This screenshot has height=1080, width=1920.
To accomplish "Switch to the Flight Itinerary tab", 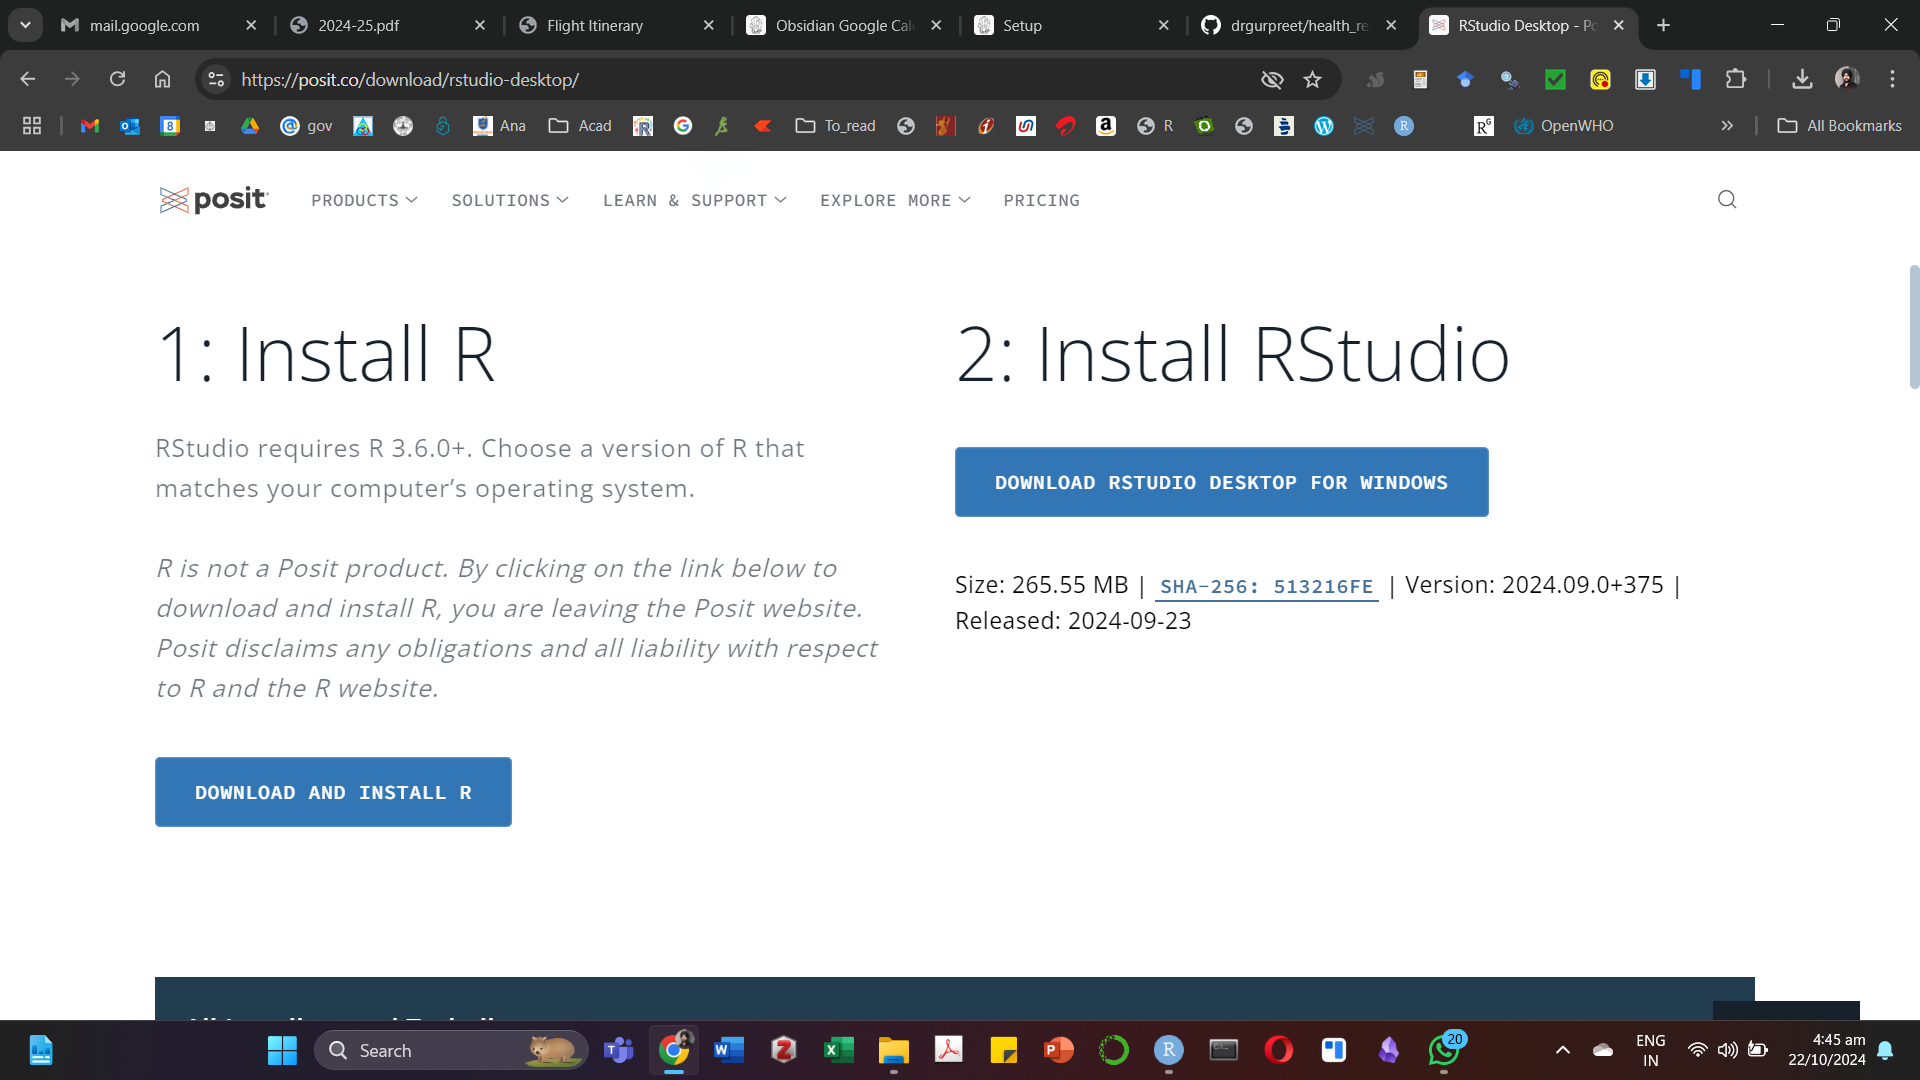I will coord(595,26).
